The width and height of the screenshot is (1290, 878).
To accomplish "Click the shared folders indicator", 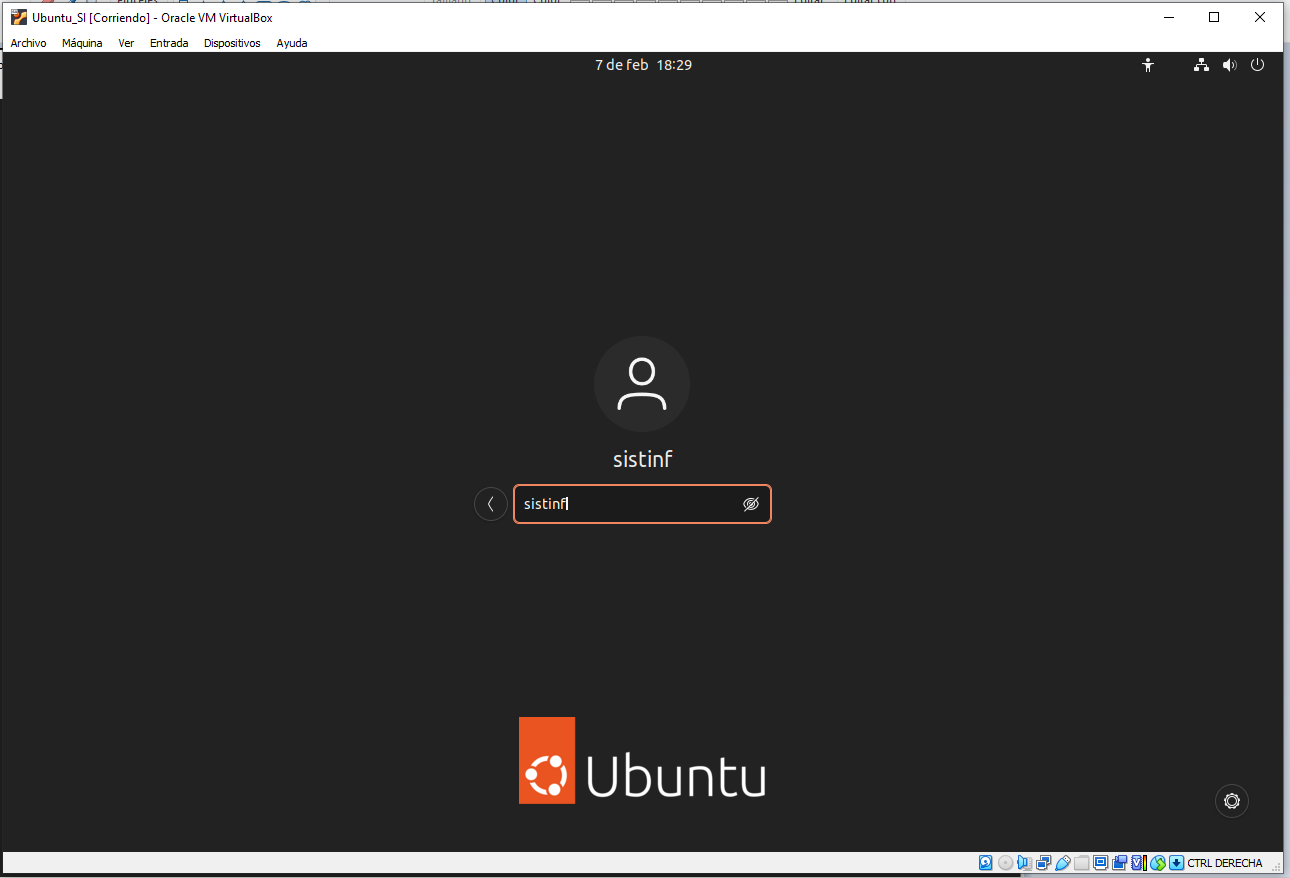I will coord(1081,863).
